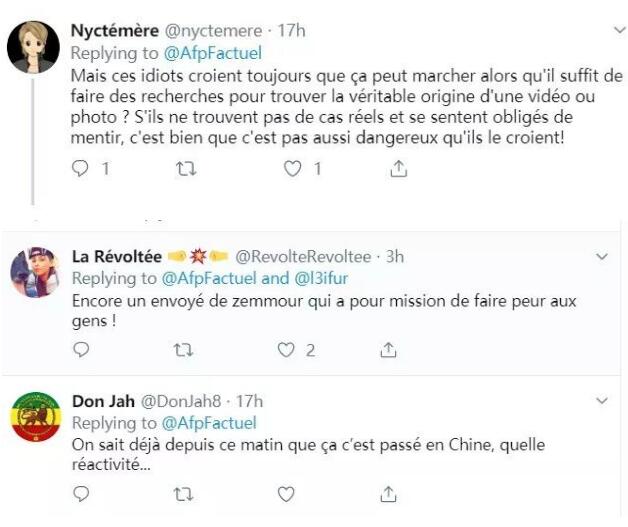Open the options chevron on Don Jah's tweet
The width and height of the screenshot is (628, 527).
(x=602, y=401)
